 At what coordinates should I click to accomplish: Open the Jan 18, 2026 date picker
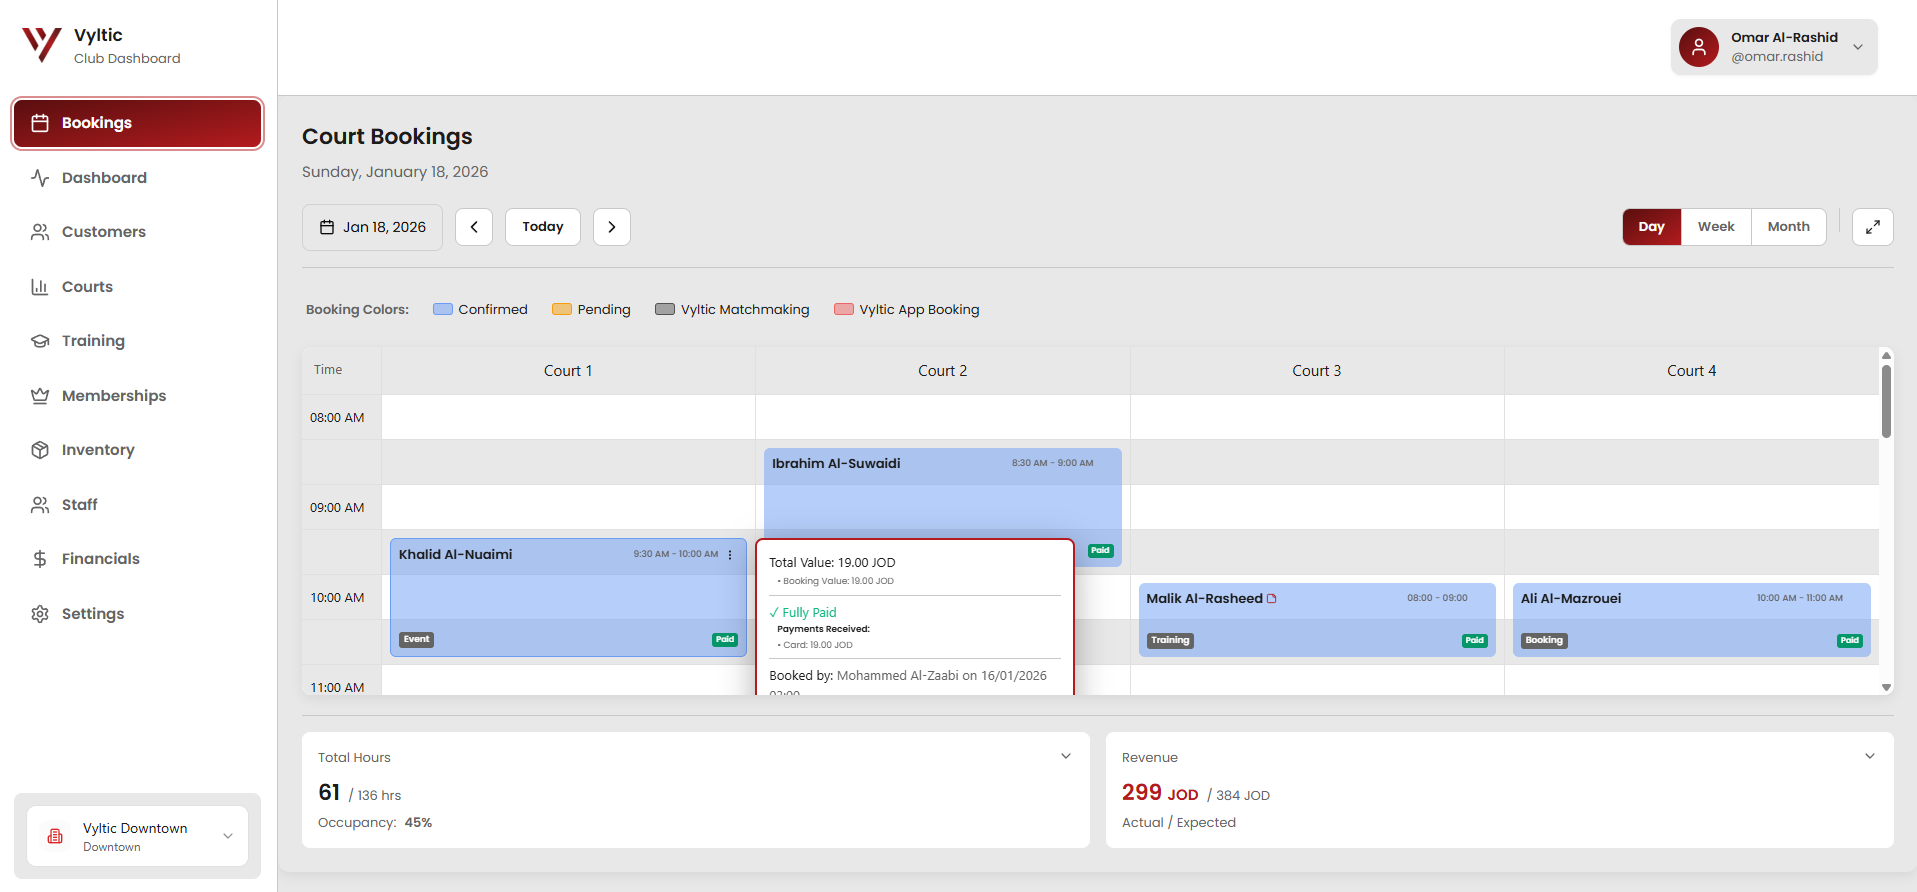(372, 227)
